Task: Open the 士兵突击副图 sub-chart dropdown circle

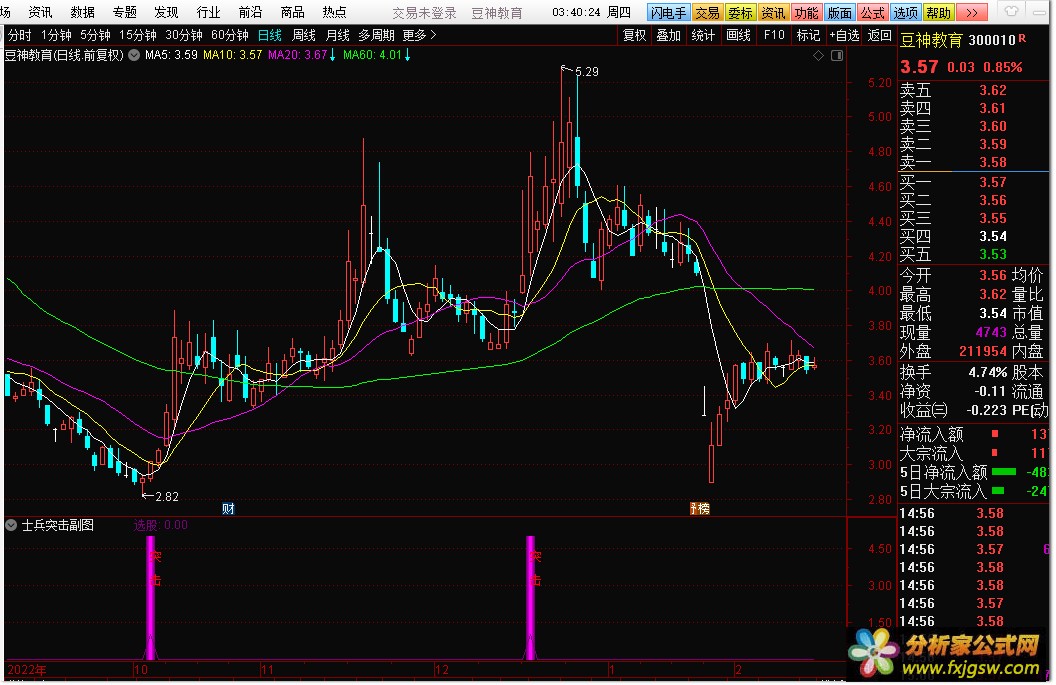Action: click(x=11, y=525)
